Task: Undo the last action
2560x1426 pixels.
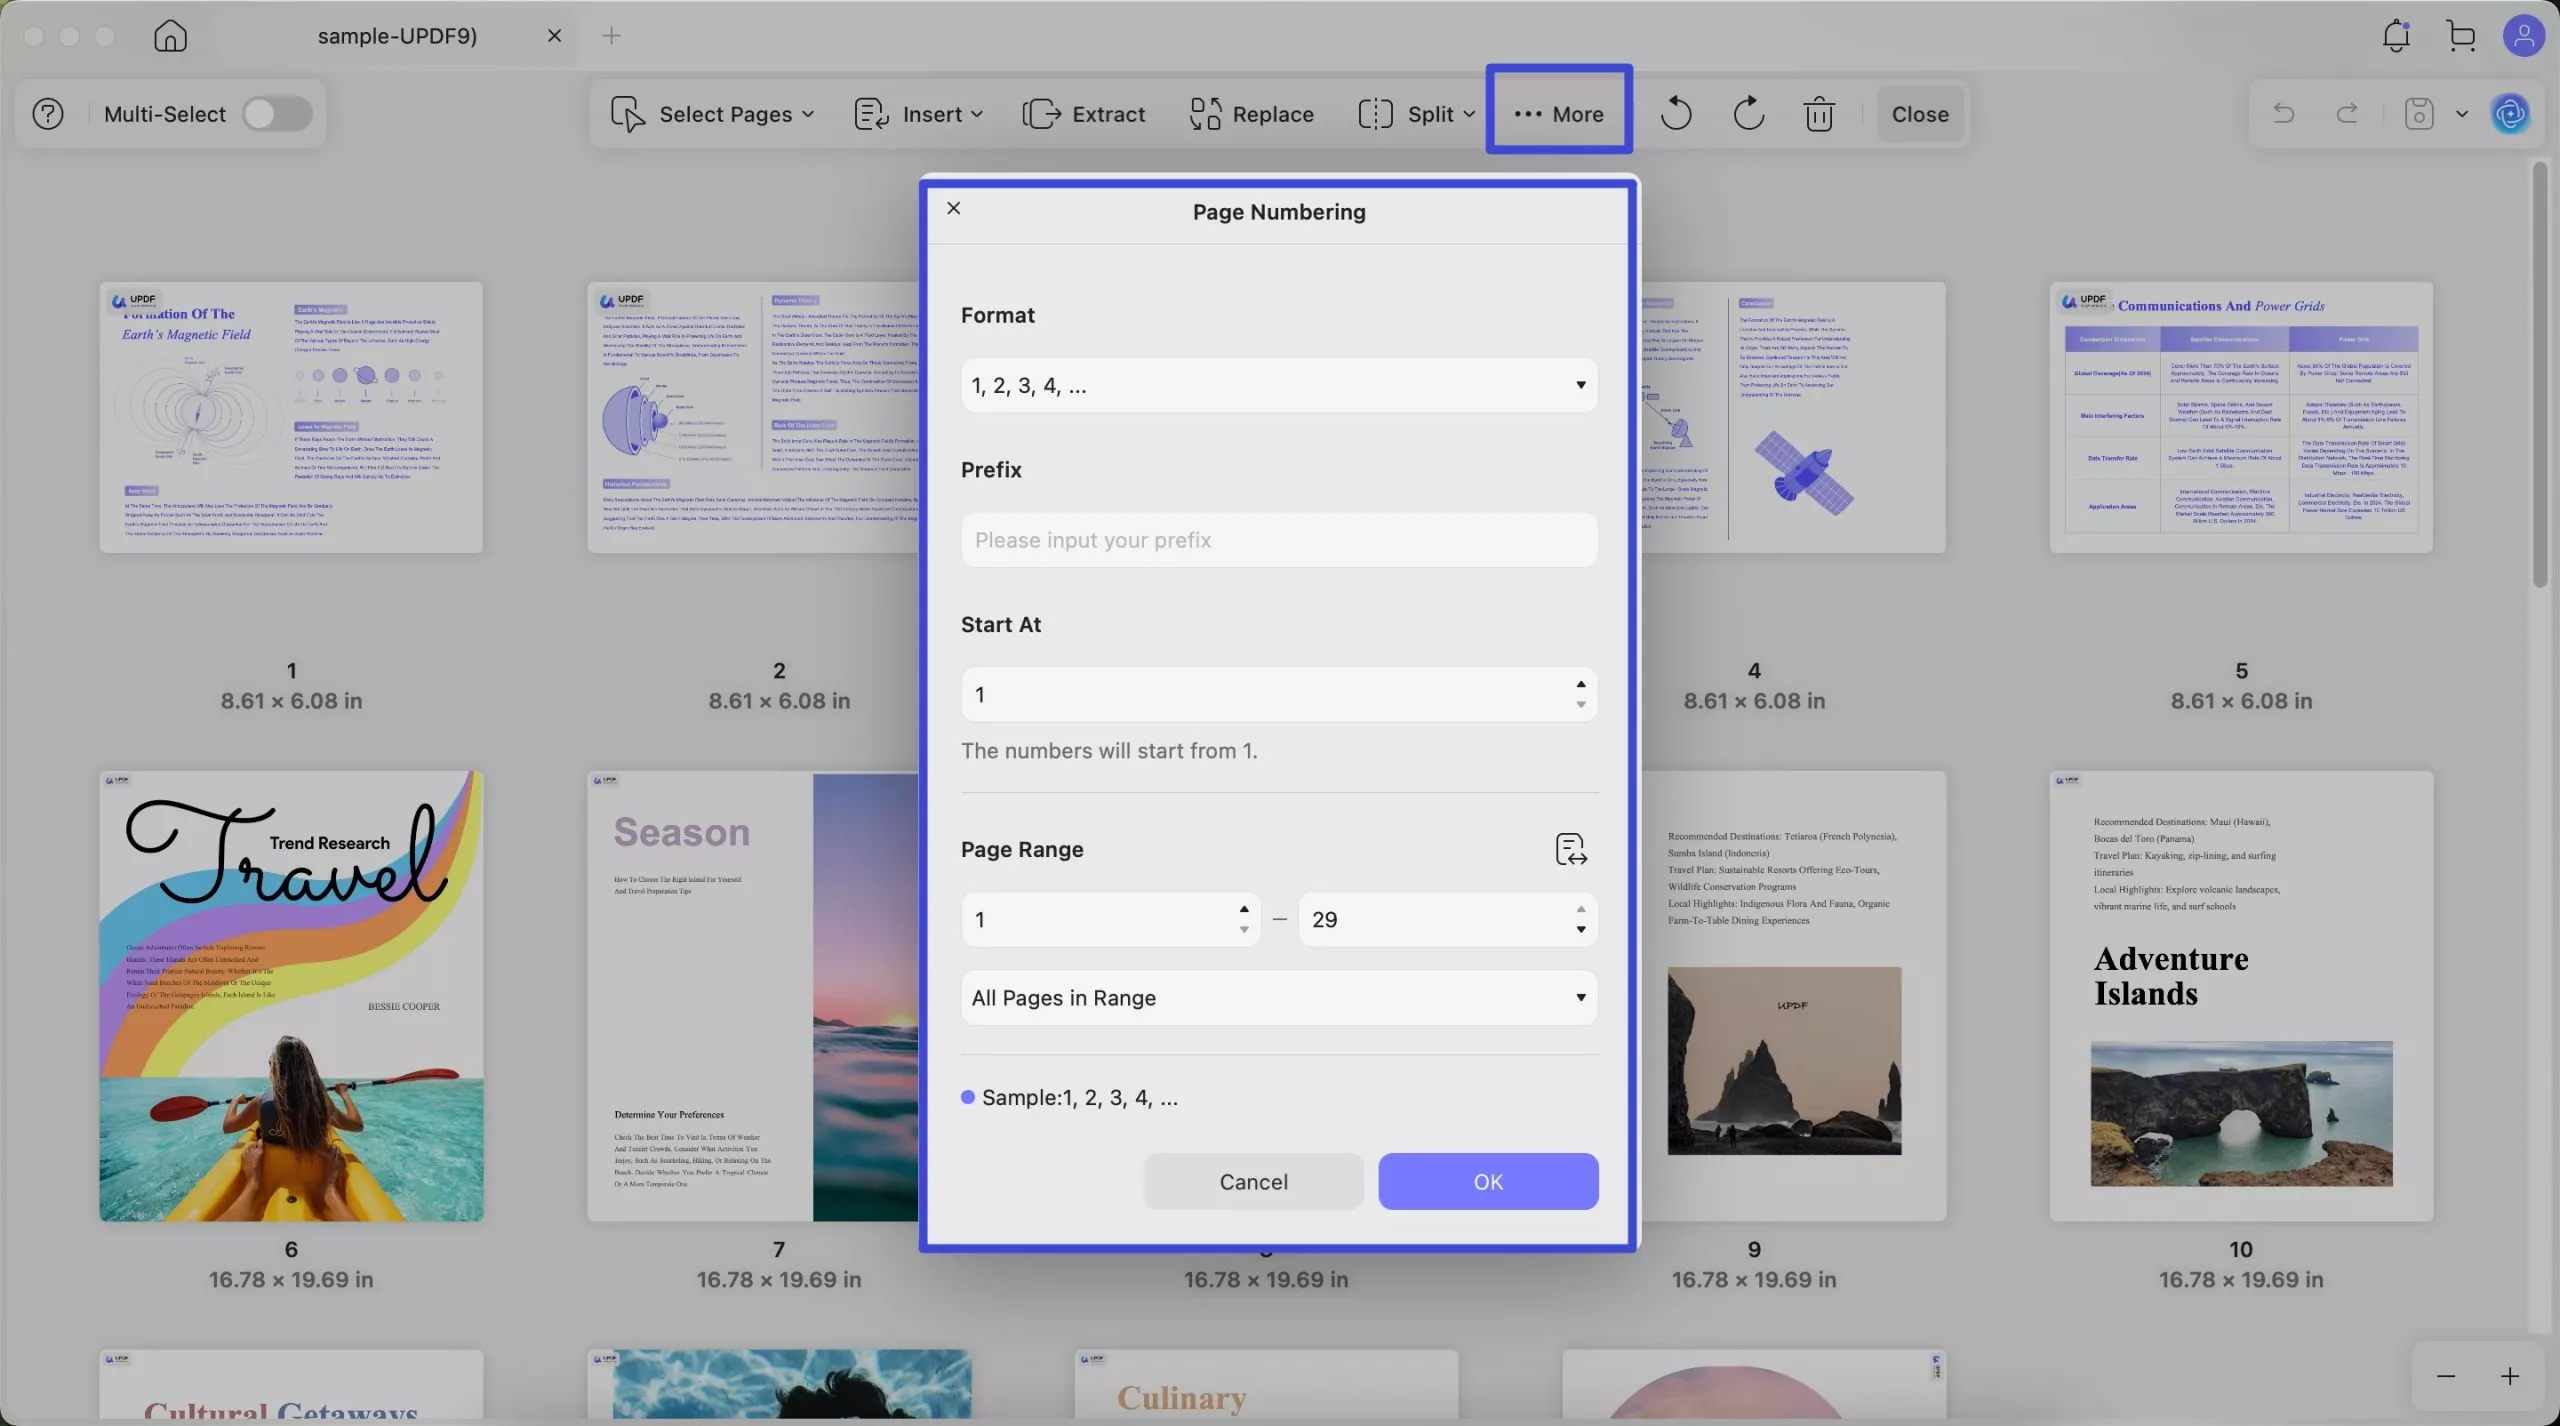Action: point(1674,113)
